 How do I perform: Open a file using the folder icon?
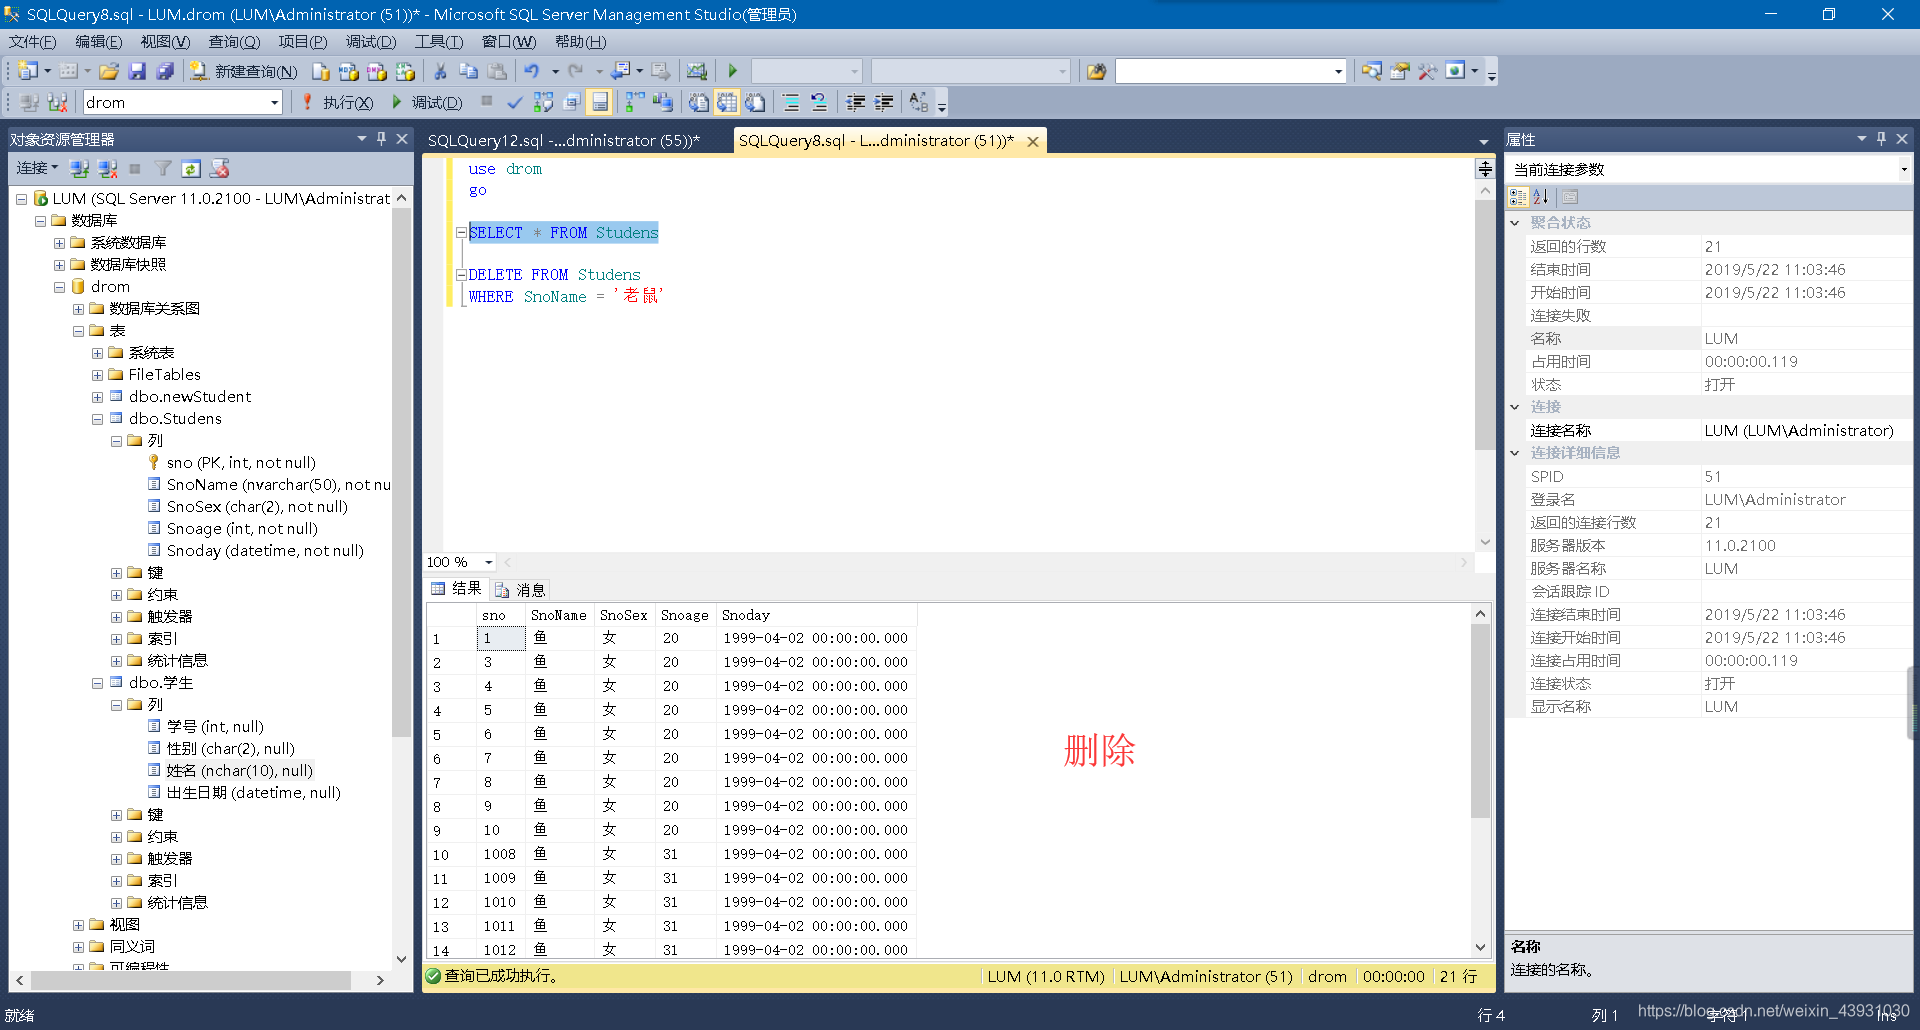click(x=109, y=71)
